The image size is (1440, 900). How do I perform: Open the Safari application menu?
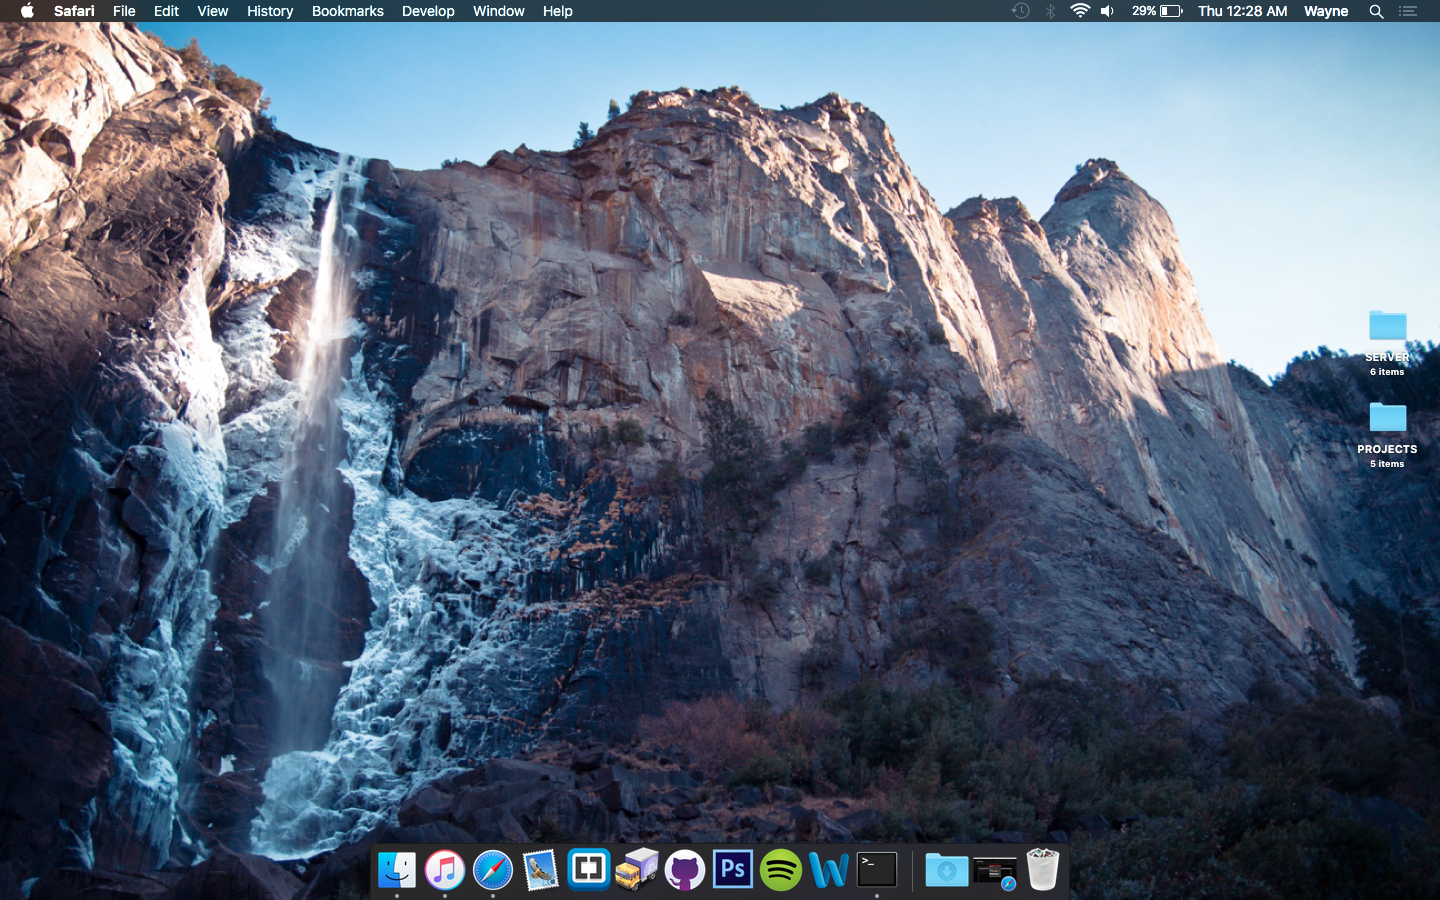[x=74, y=11]
